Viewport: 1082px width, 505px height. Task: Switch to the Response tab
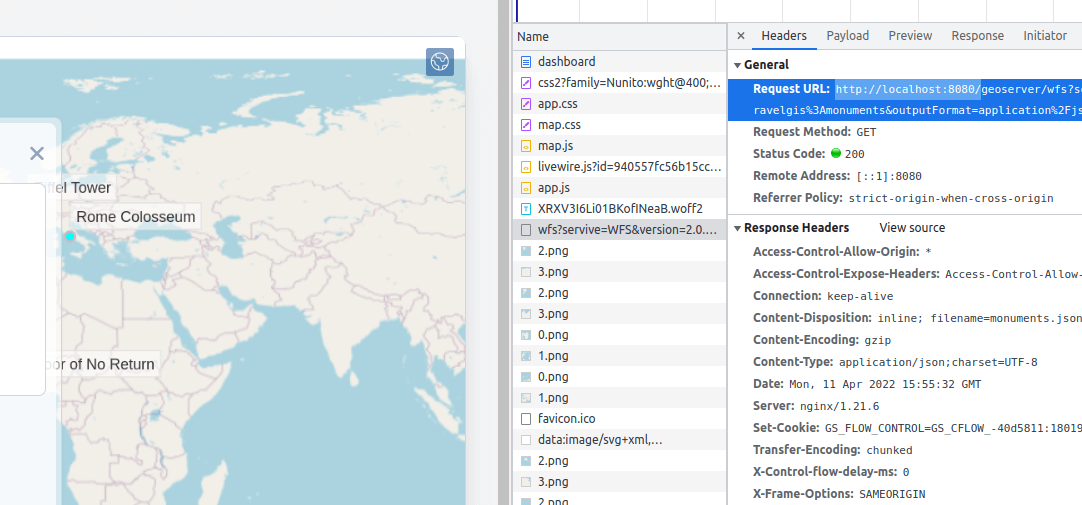[977, 36]
